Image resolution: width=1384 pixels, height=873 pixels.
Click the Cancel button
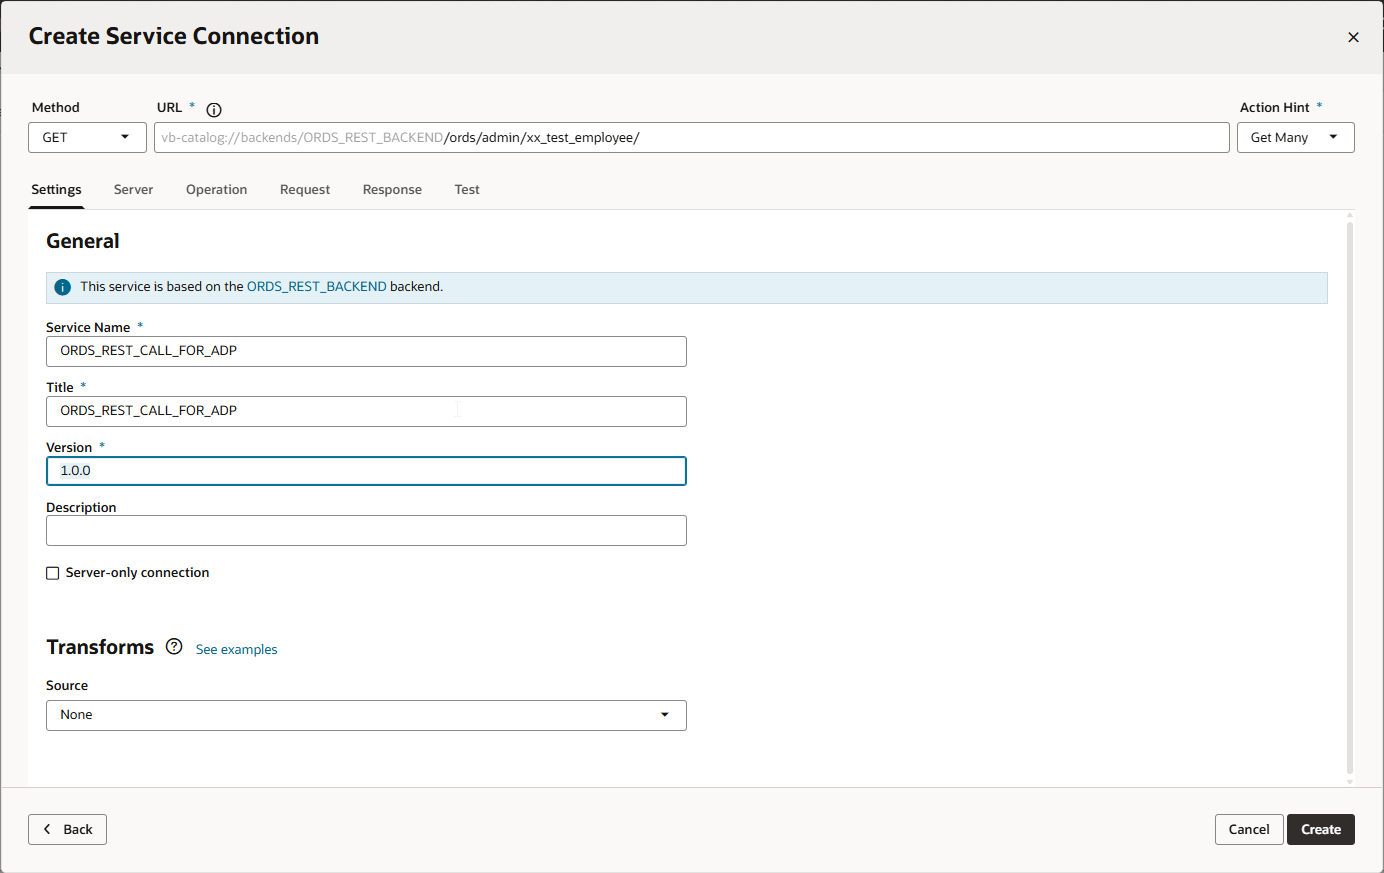click(x=1249, y=829)
